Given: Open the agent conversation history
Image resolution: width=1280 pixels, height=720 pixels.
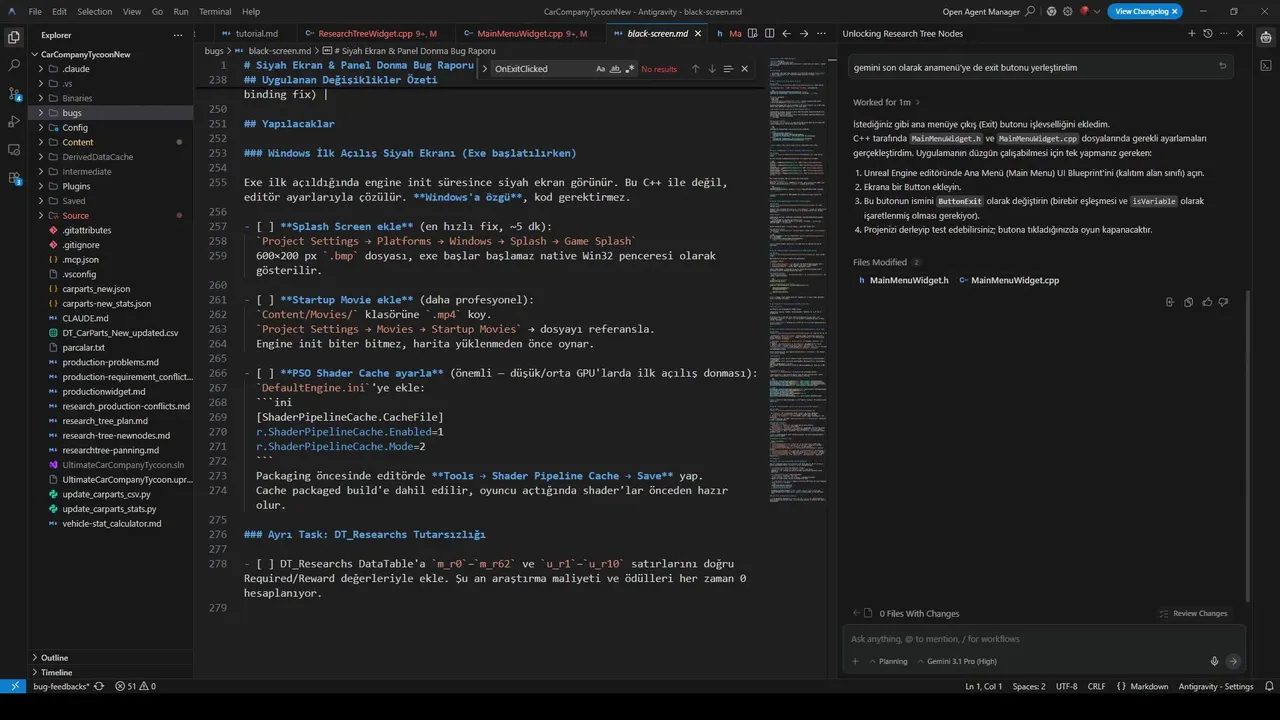Looking at the screenshot, I should 1207,33.
